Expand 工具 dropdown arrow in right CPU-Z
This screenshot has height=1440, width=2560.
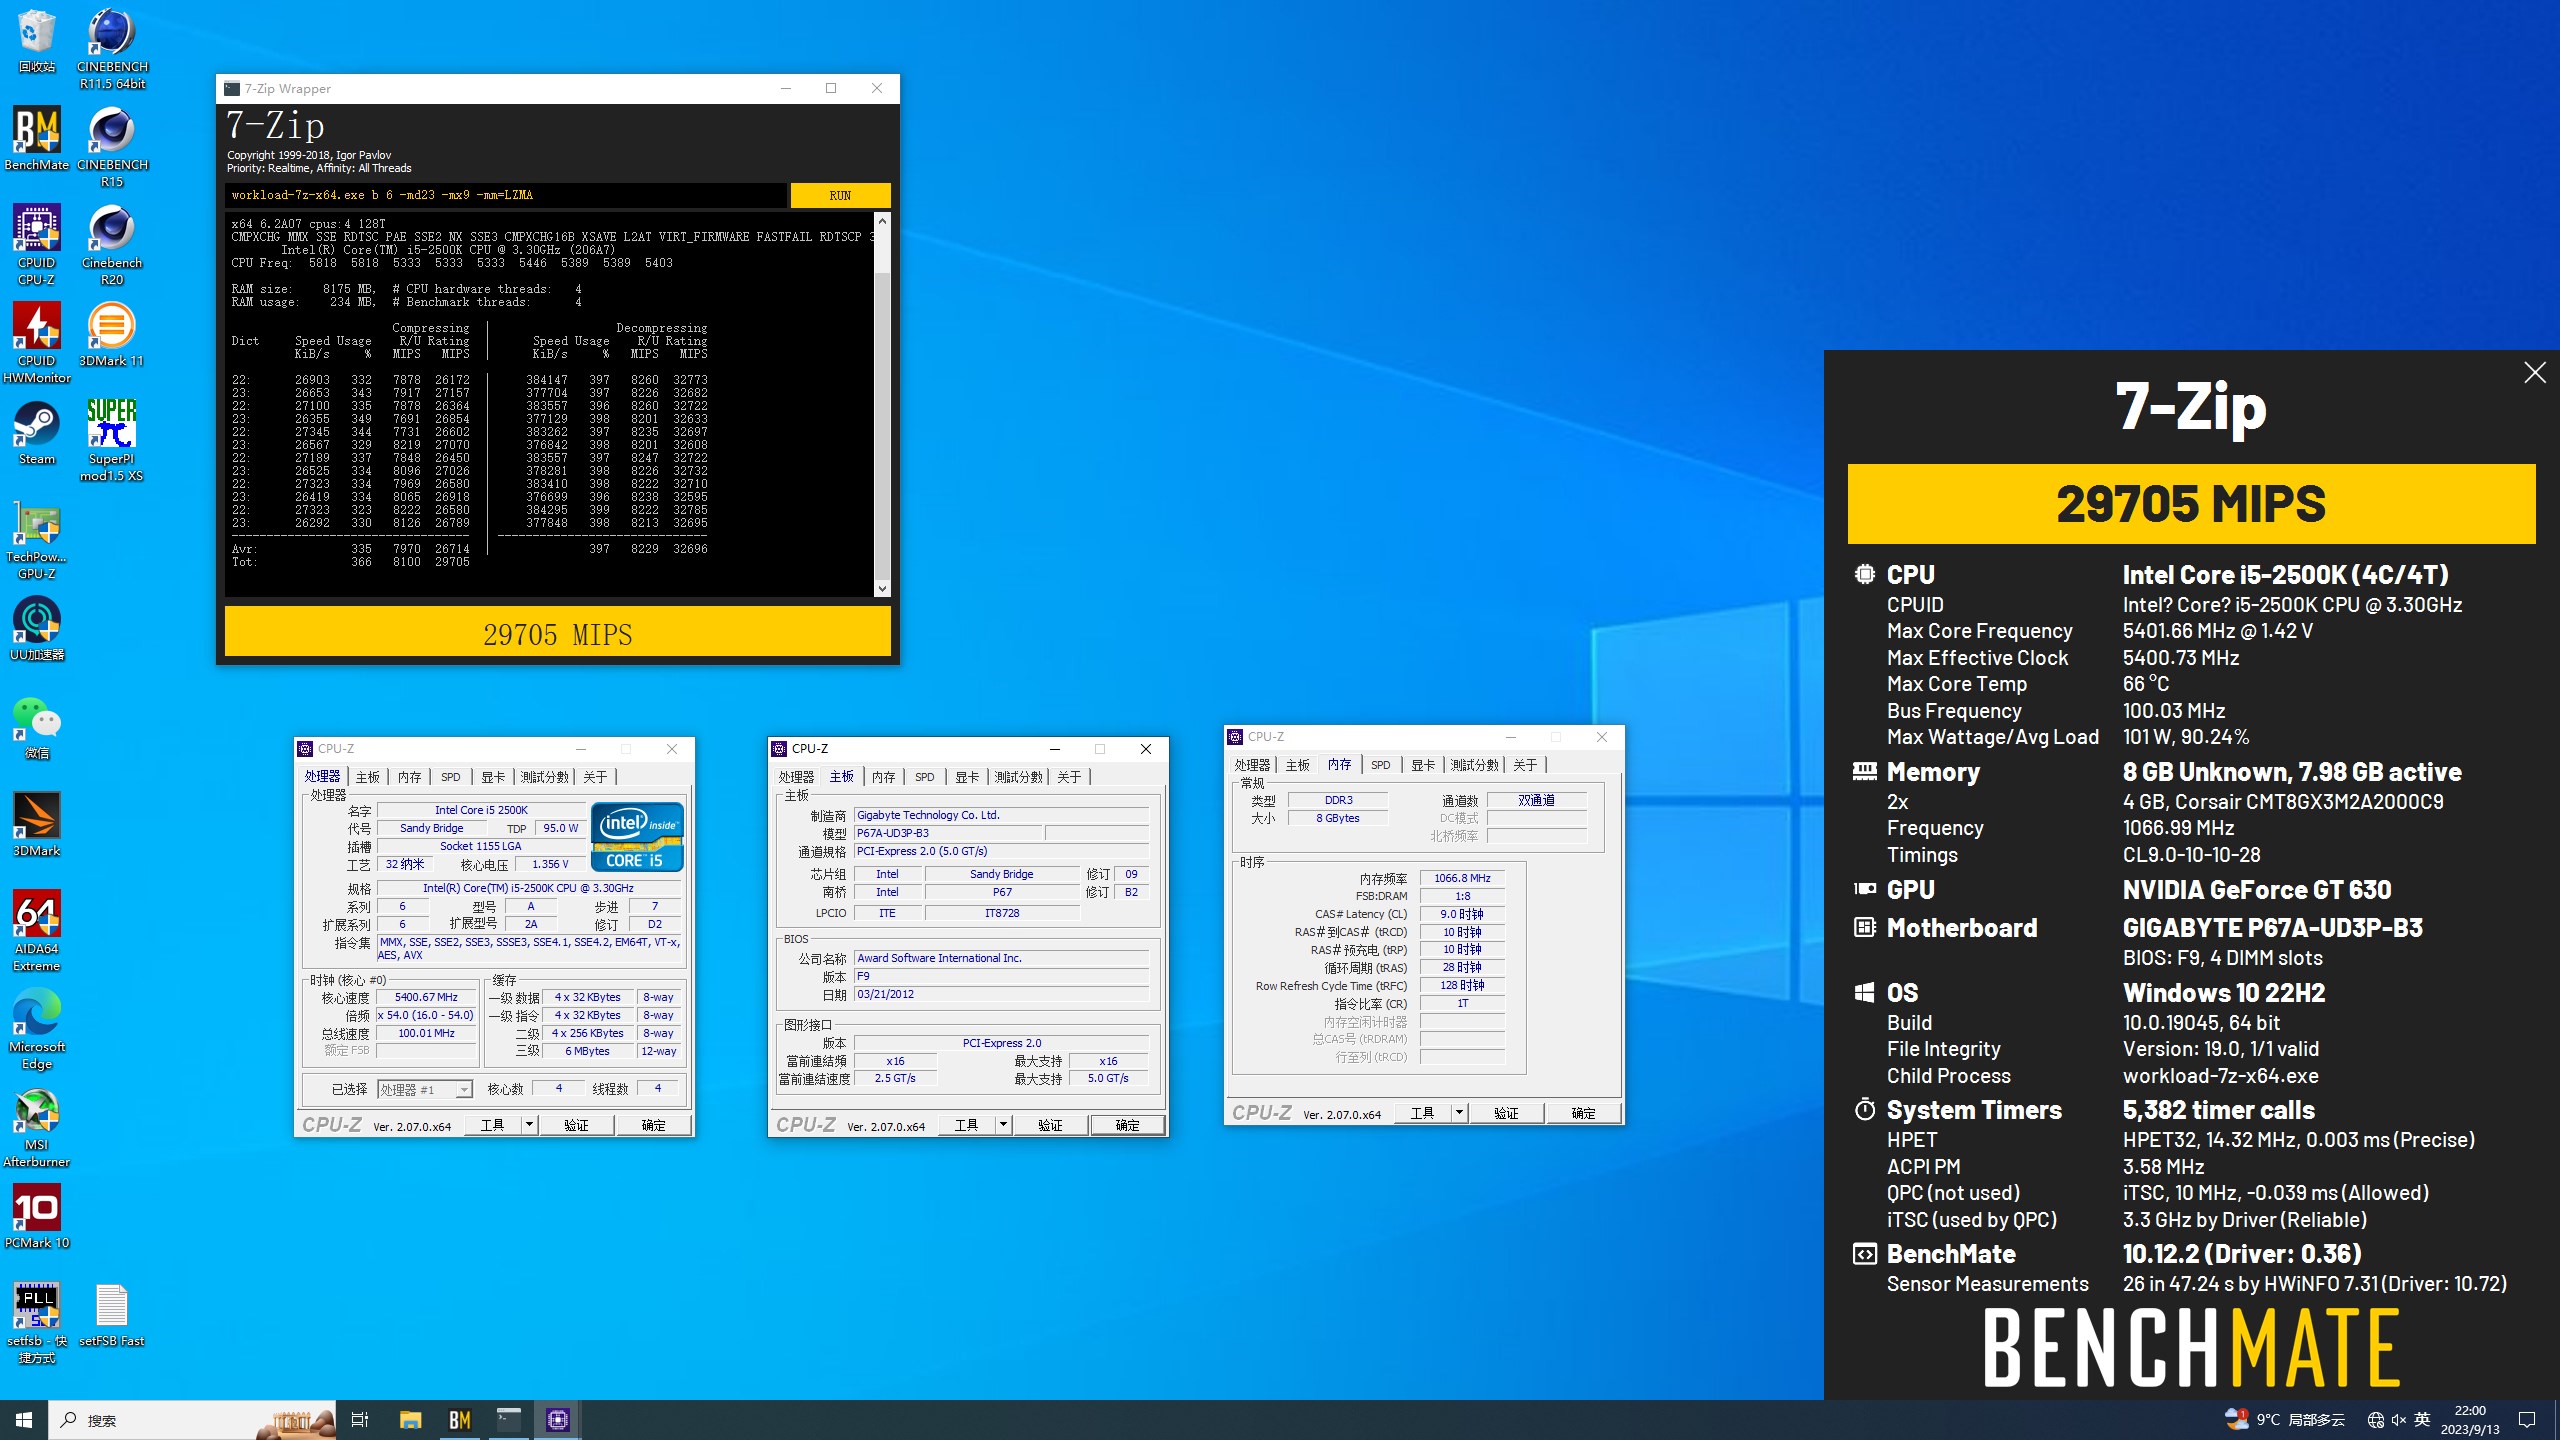click(1459, 1113)
